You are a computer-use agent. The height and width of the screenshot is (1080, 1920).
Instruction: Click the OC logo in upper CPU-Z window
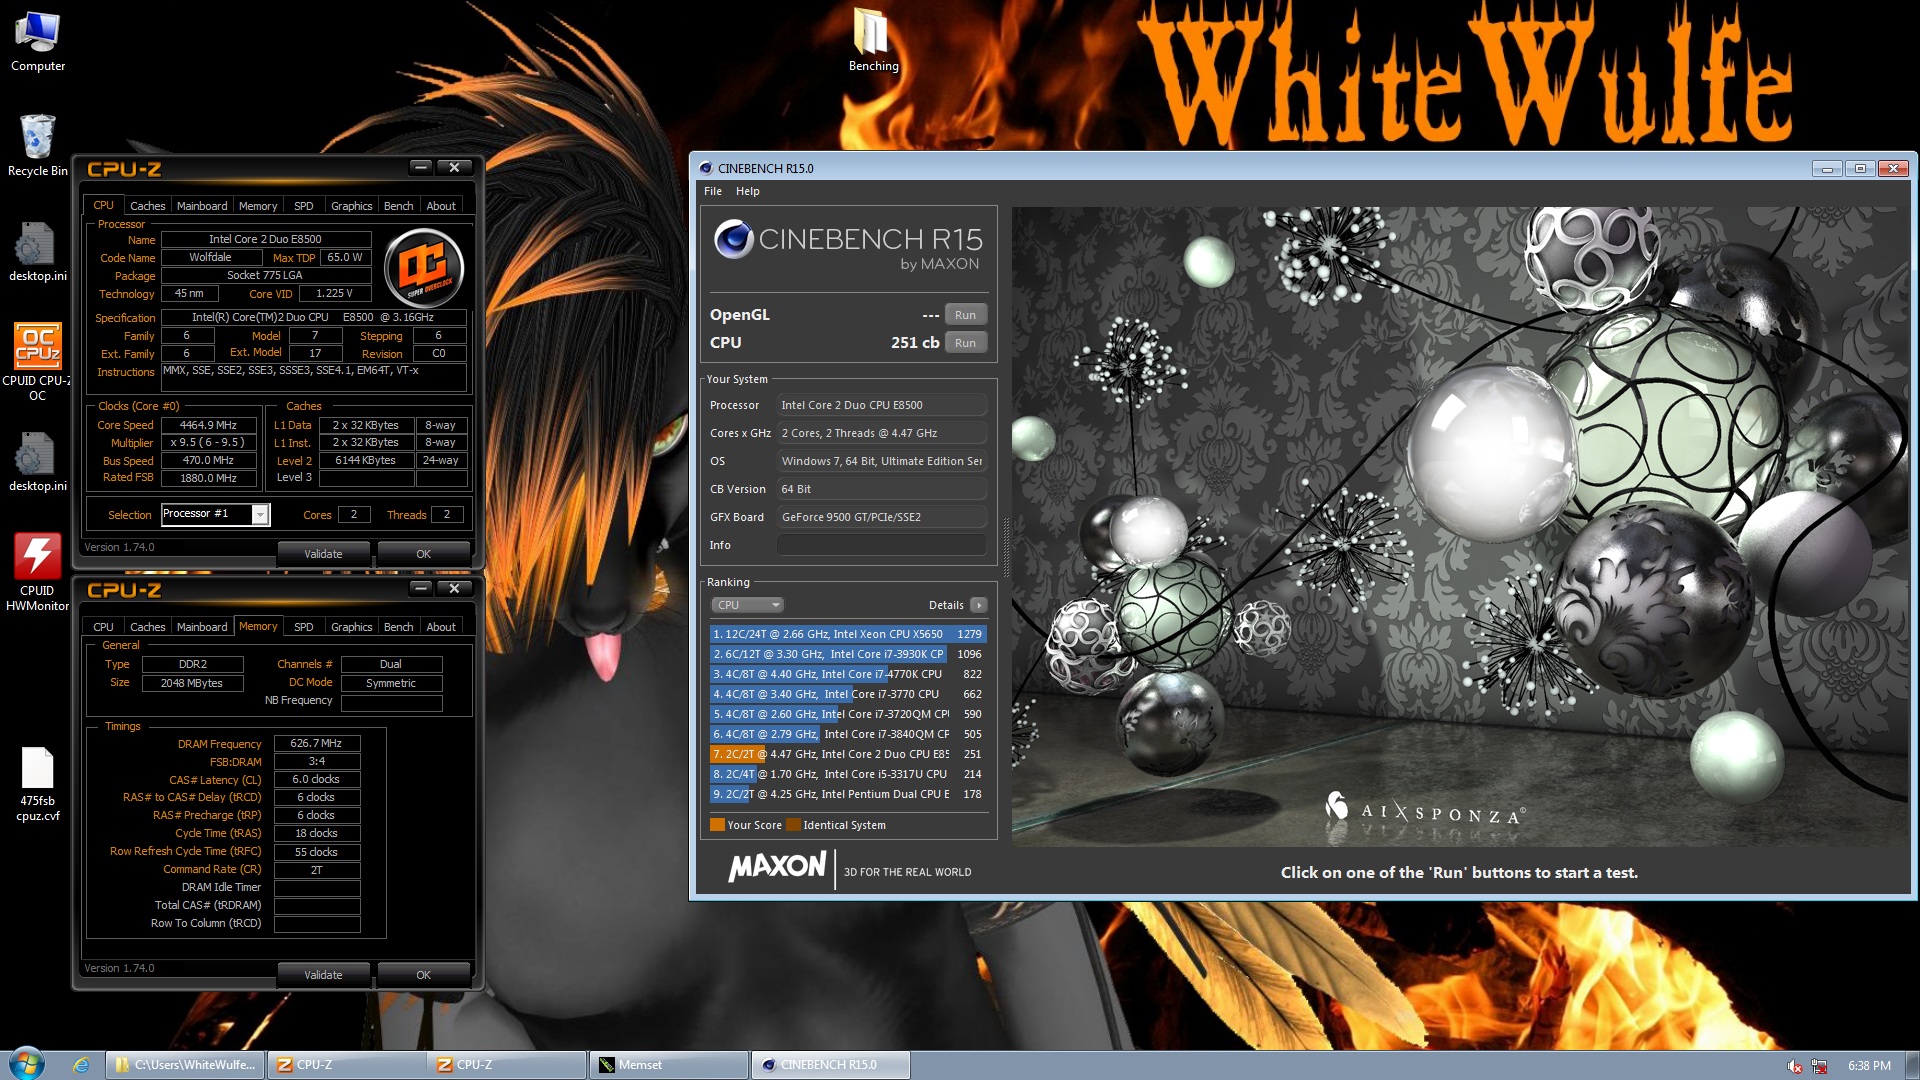[424, 268]
